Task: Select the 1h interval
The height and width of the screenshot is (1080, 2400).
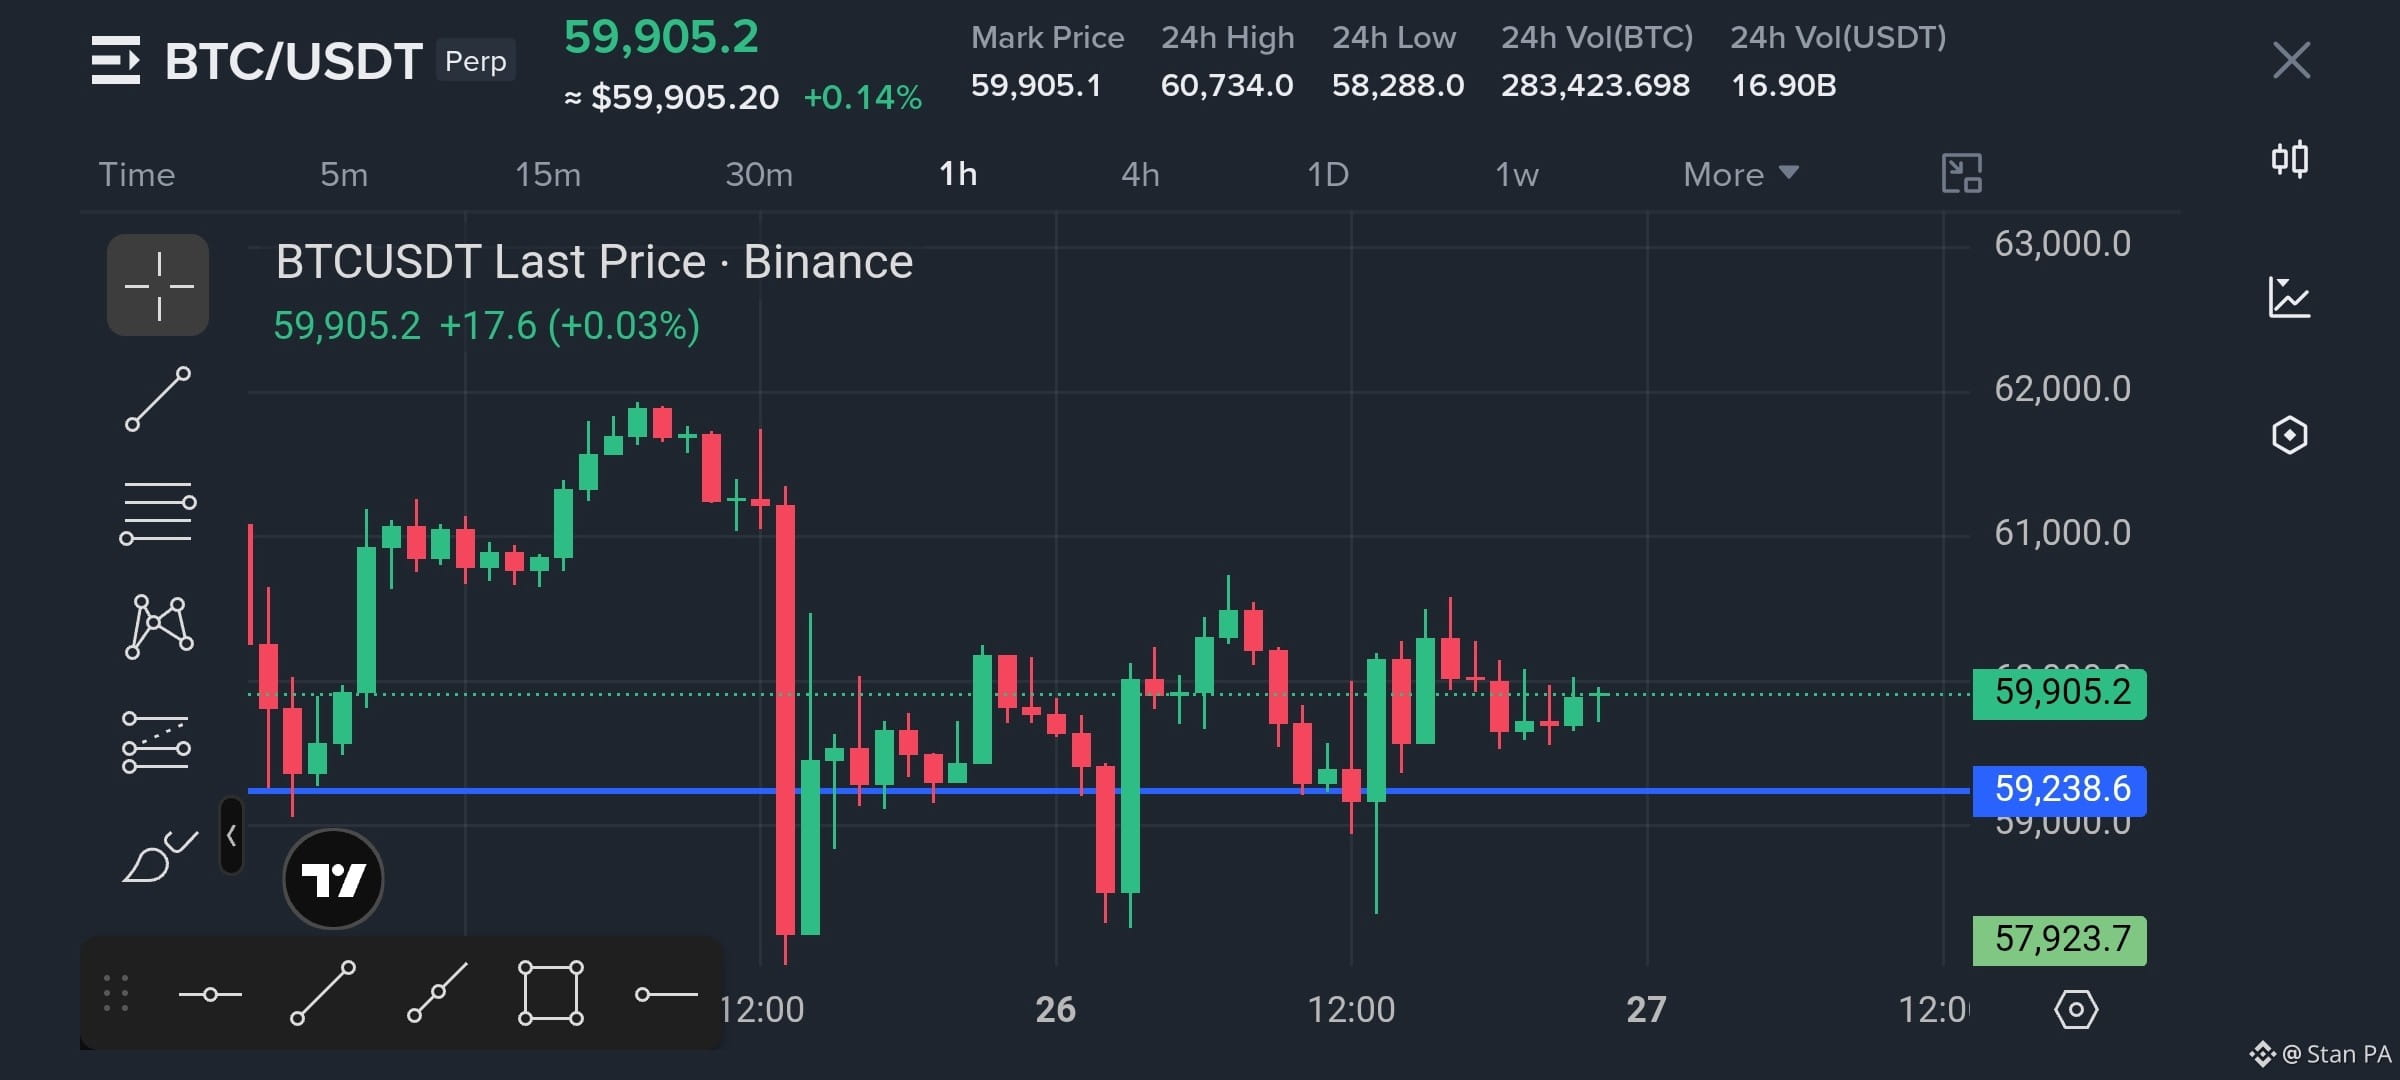Action: [x=958, y=174]
